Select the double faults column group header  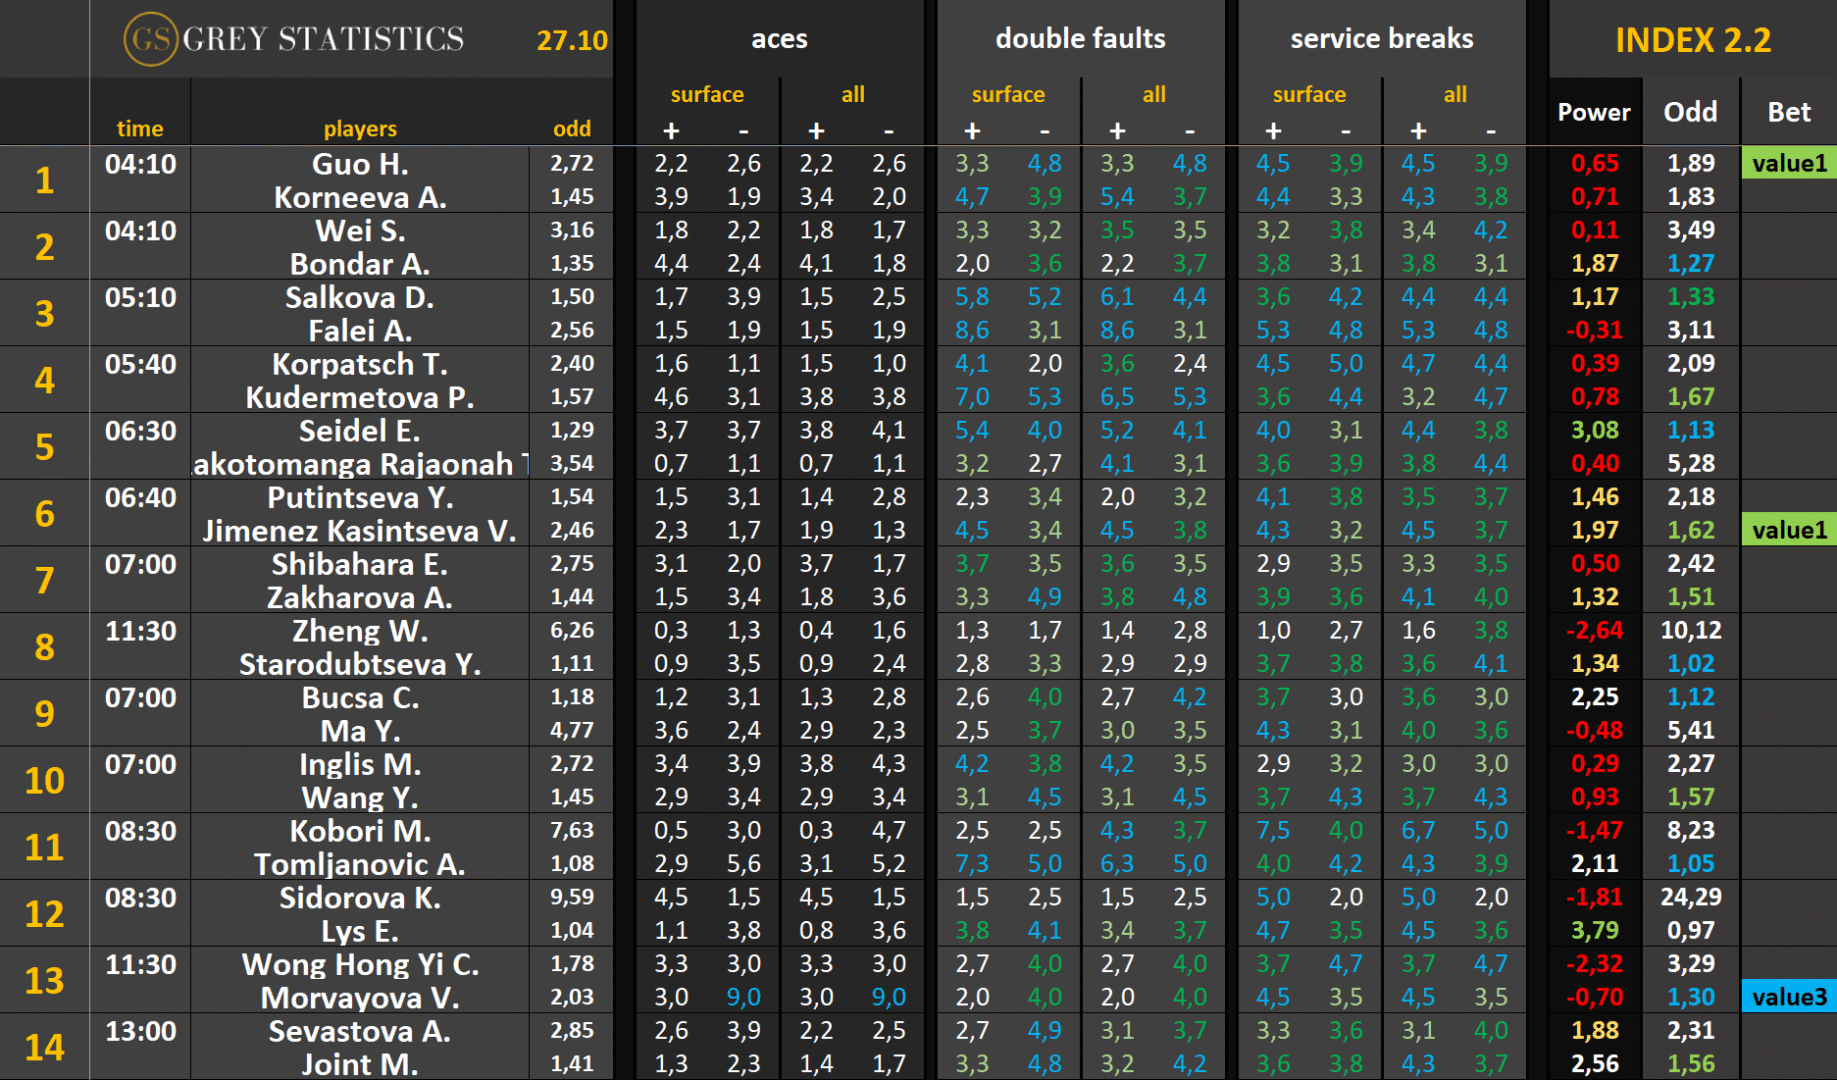coord(1080,39)
